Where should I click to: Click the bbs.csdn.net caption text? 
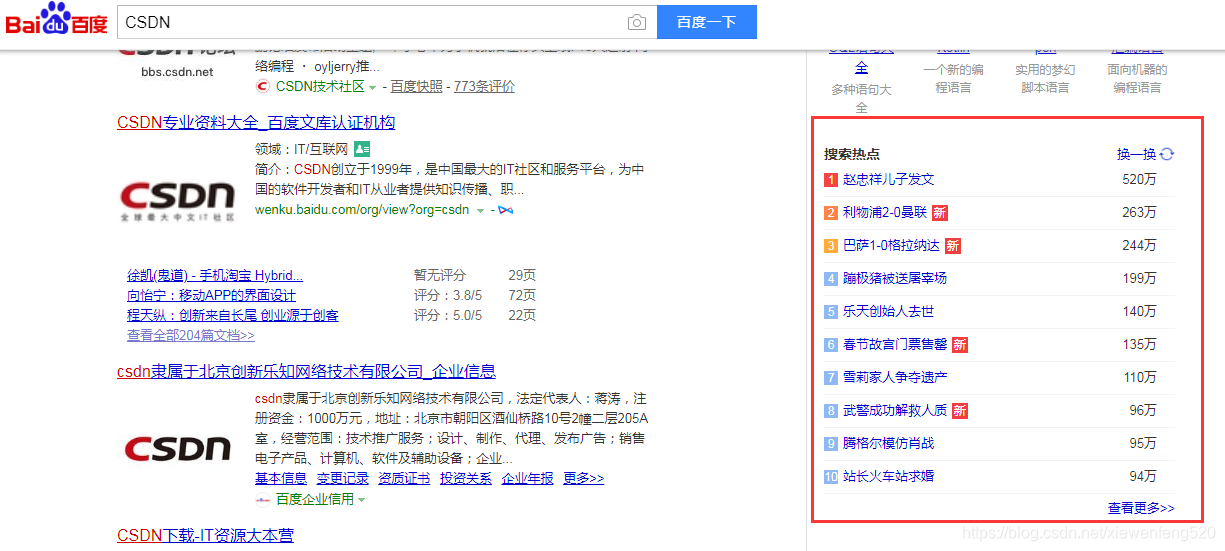(177, 72)
